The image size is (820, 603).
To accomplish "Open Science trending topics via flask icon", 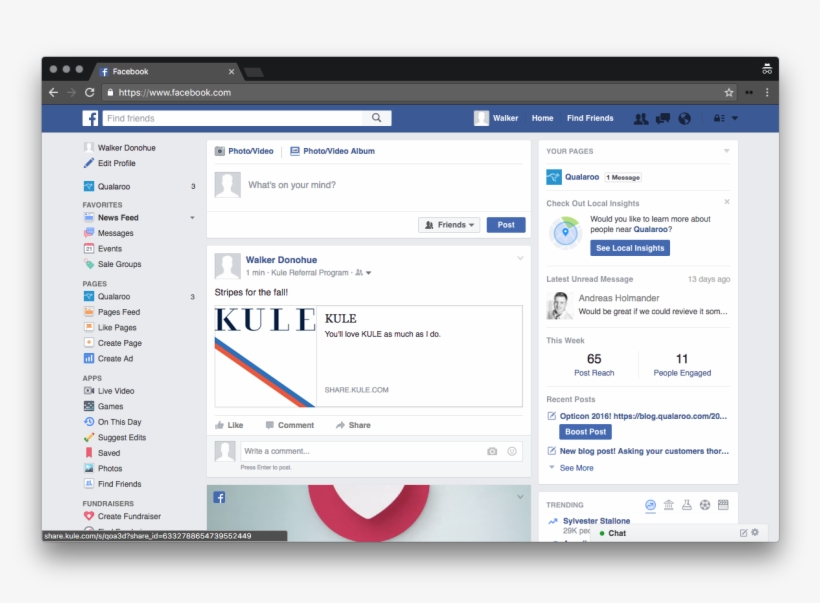I will click(x=687, y=505).
